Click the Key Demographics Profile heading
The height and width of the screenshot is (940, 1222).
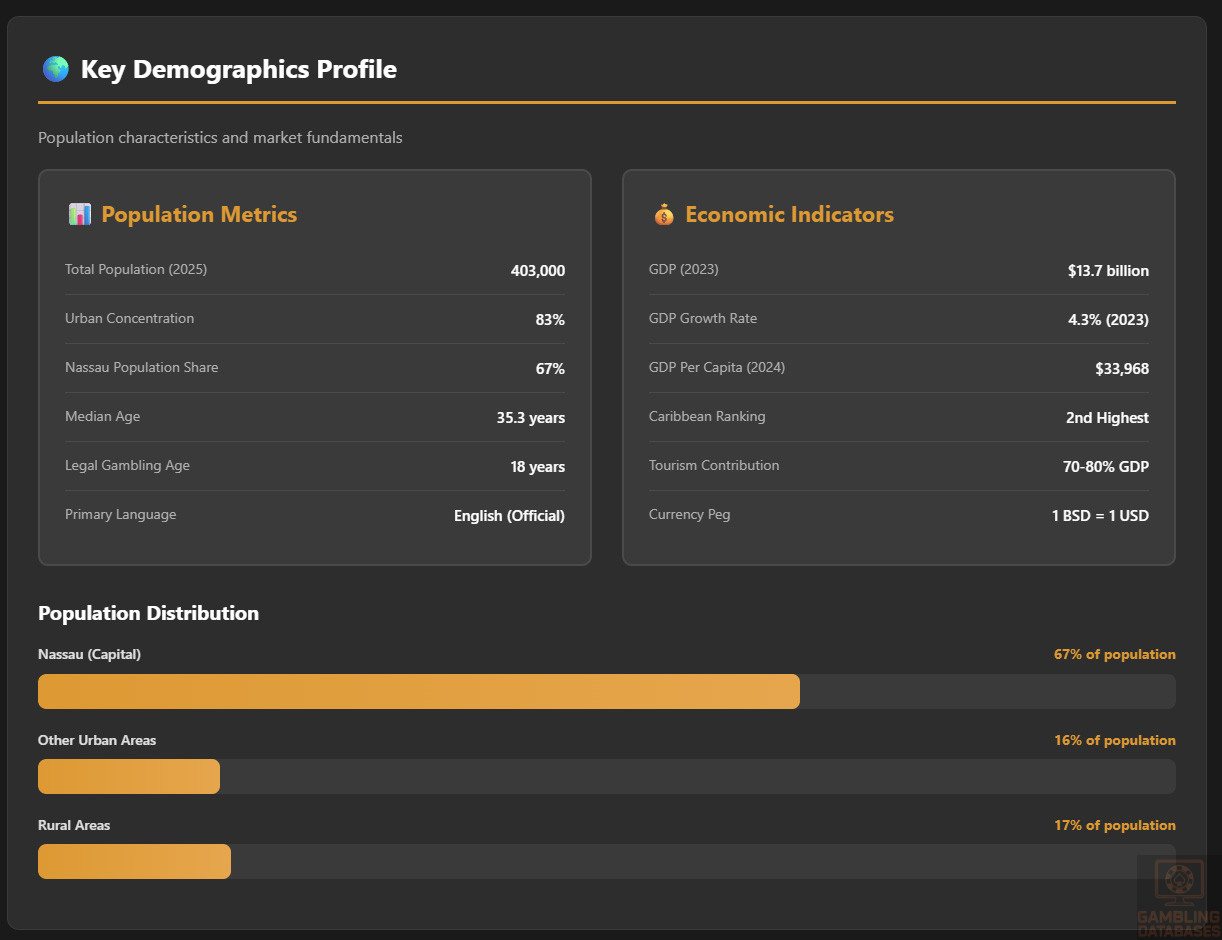(238, 69)
